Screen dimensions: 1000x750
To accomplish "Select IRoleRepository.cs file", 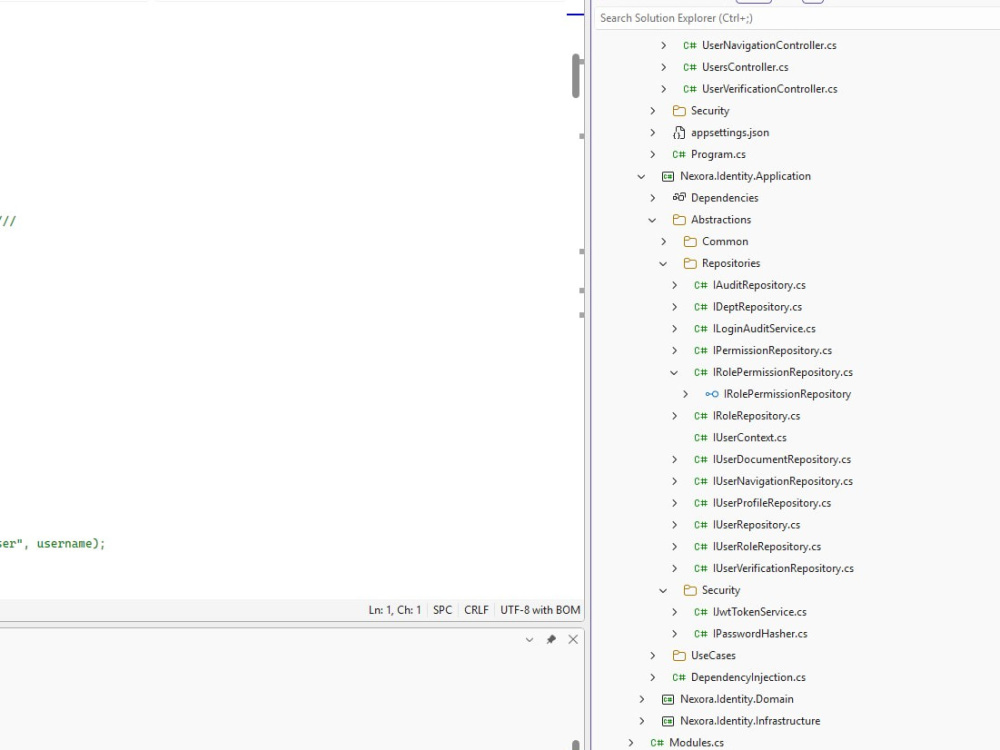I will [756, 416].
